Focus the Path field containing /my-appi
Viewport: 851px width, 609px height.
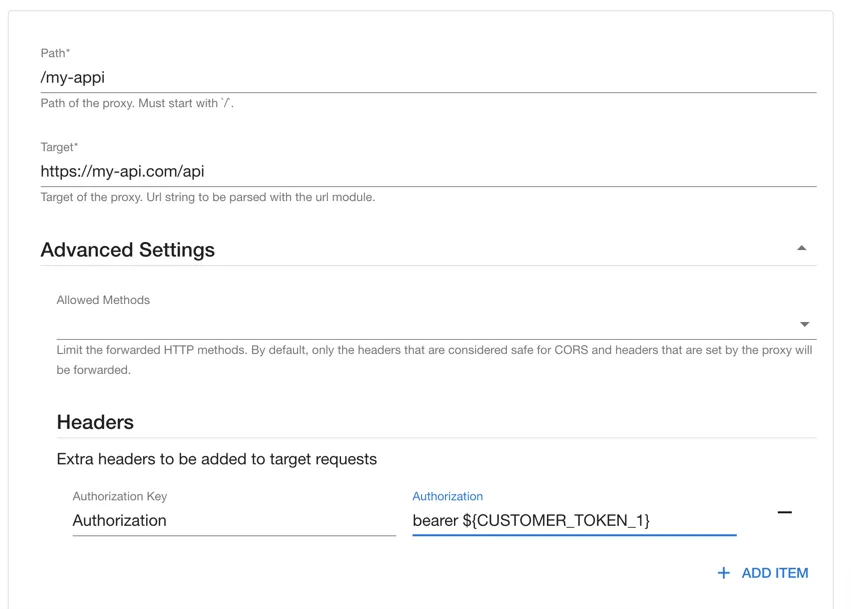pos(428,77)
